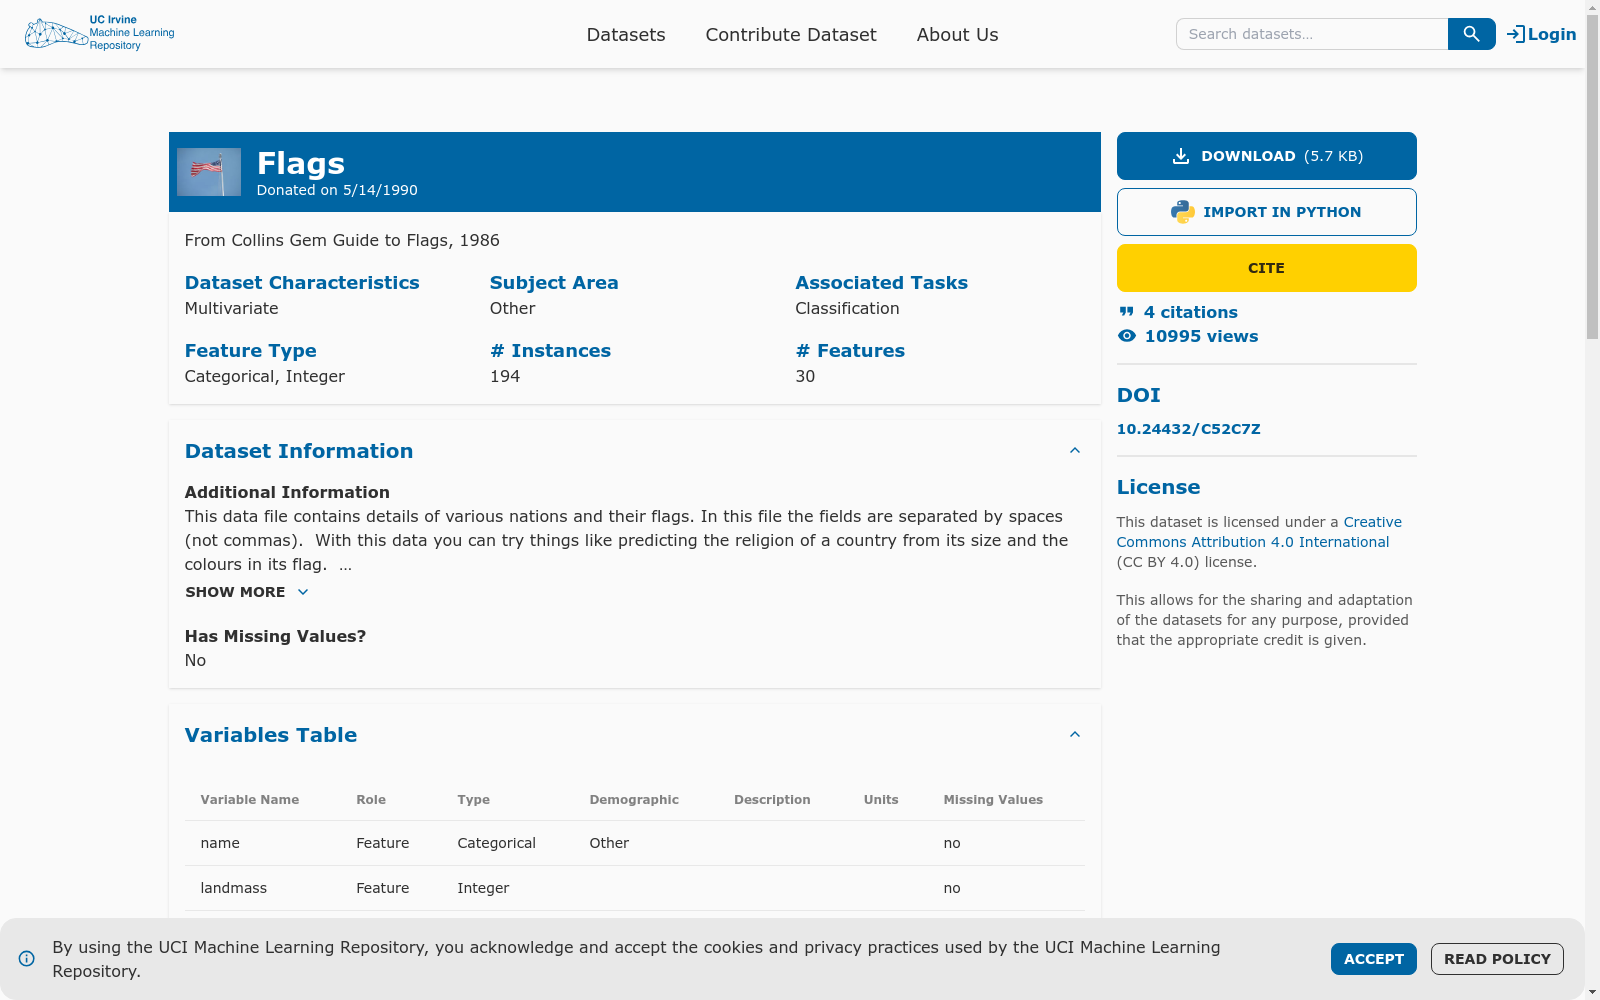This screenshot has height=1000, width=1600.
Task: Click the READ POLICY button
Action: point(1497,959)
